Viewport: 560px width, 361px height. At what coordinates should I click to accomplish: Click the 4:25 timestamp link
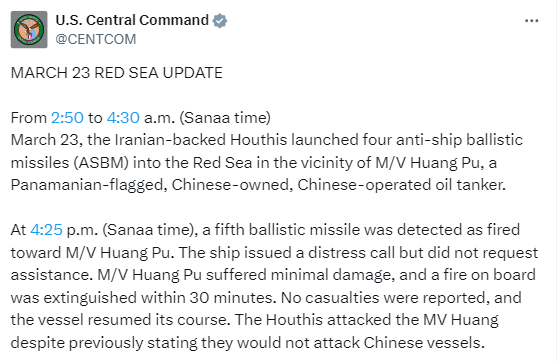(46, 230)
